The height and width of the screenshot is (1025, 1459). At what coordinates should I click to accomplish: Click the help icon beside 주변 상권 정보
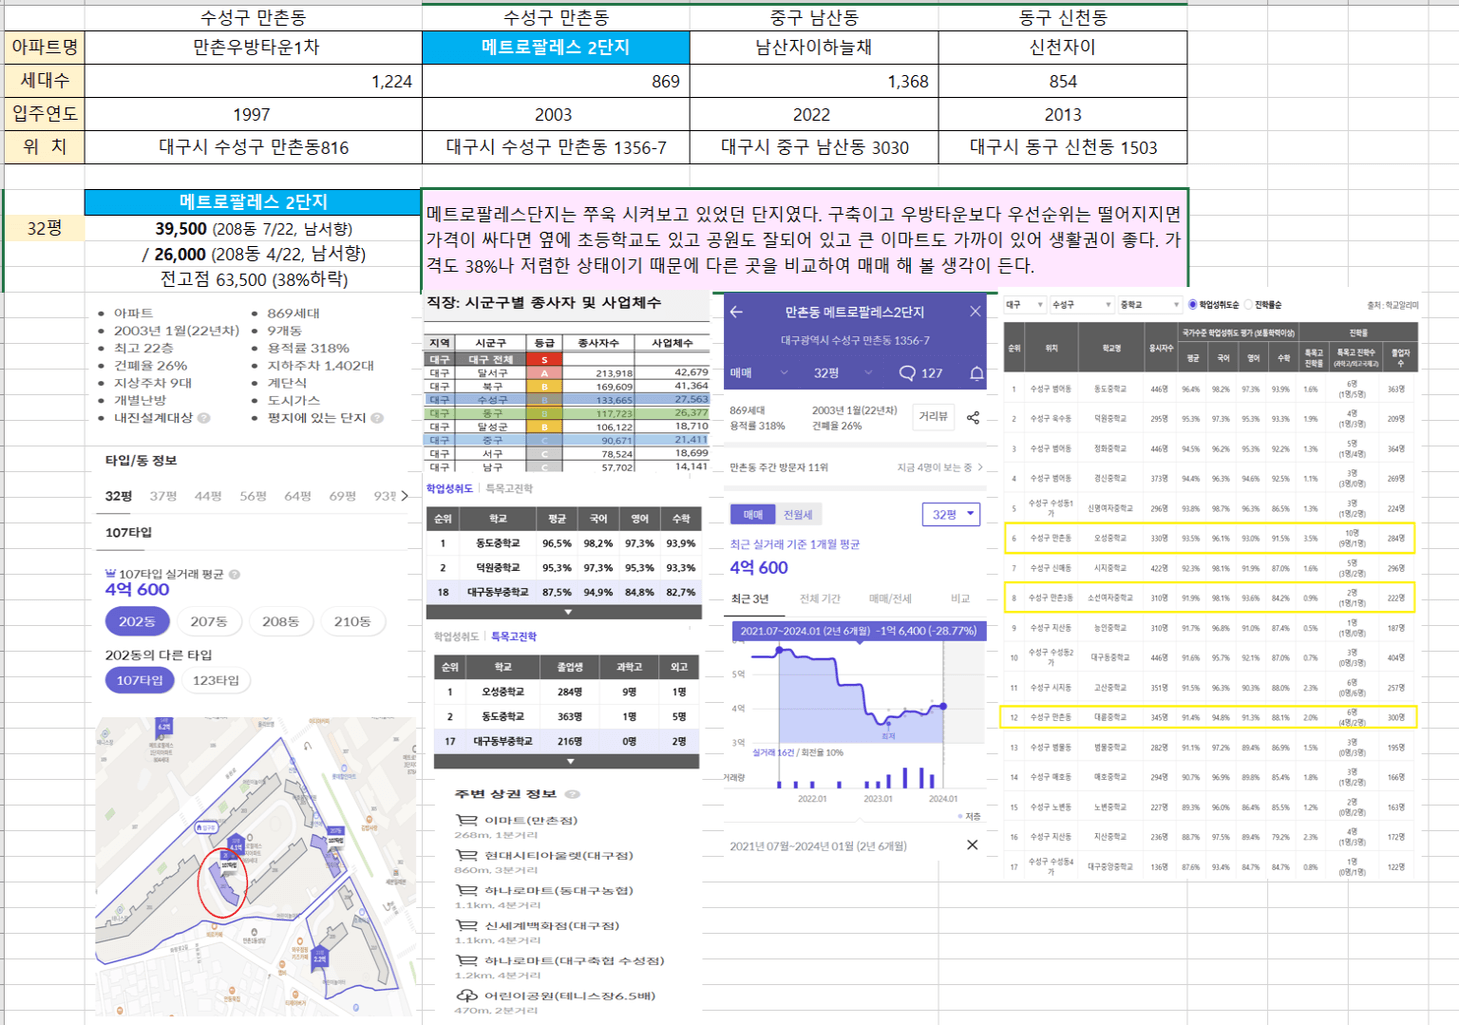[x=572, y=794]
